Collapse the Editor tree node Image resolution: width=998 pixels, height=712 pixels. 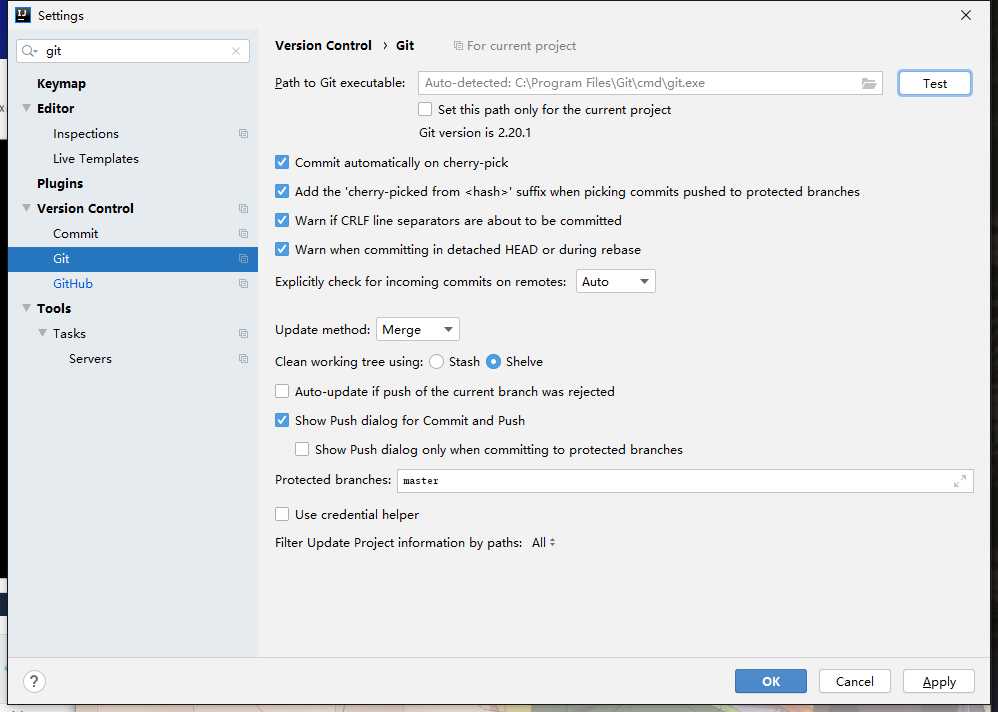[x=27, y=108]
